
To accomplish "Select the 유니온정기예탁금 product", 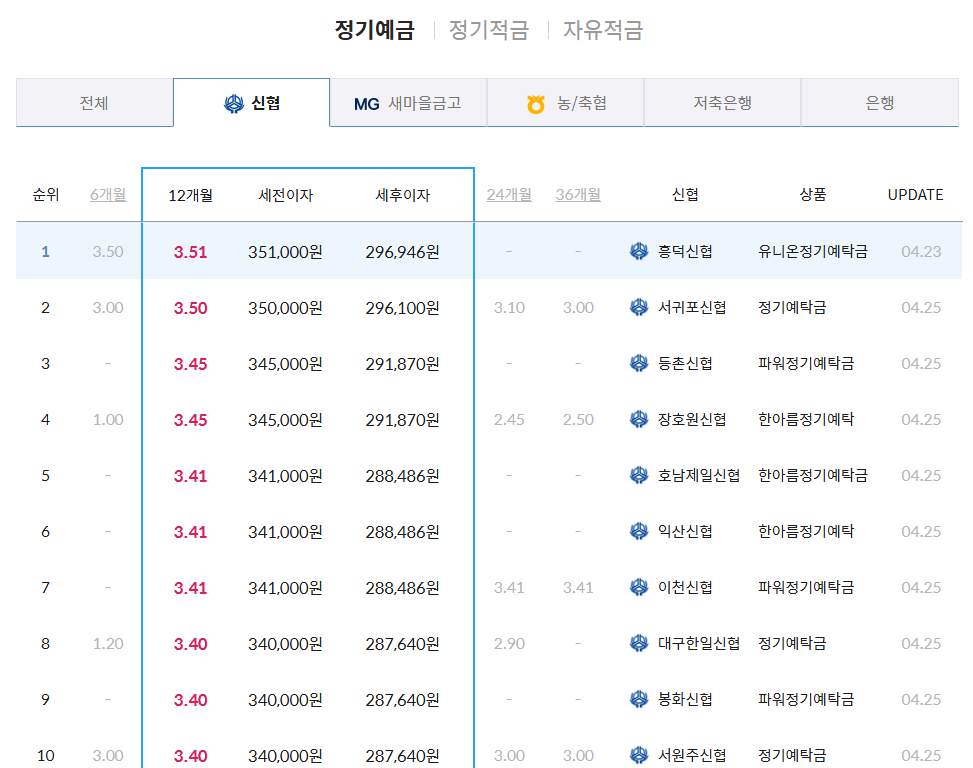I will coord(812,251).
